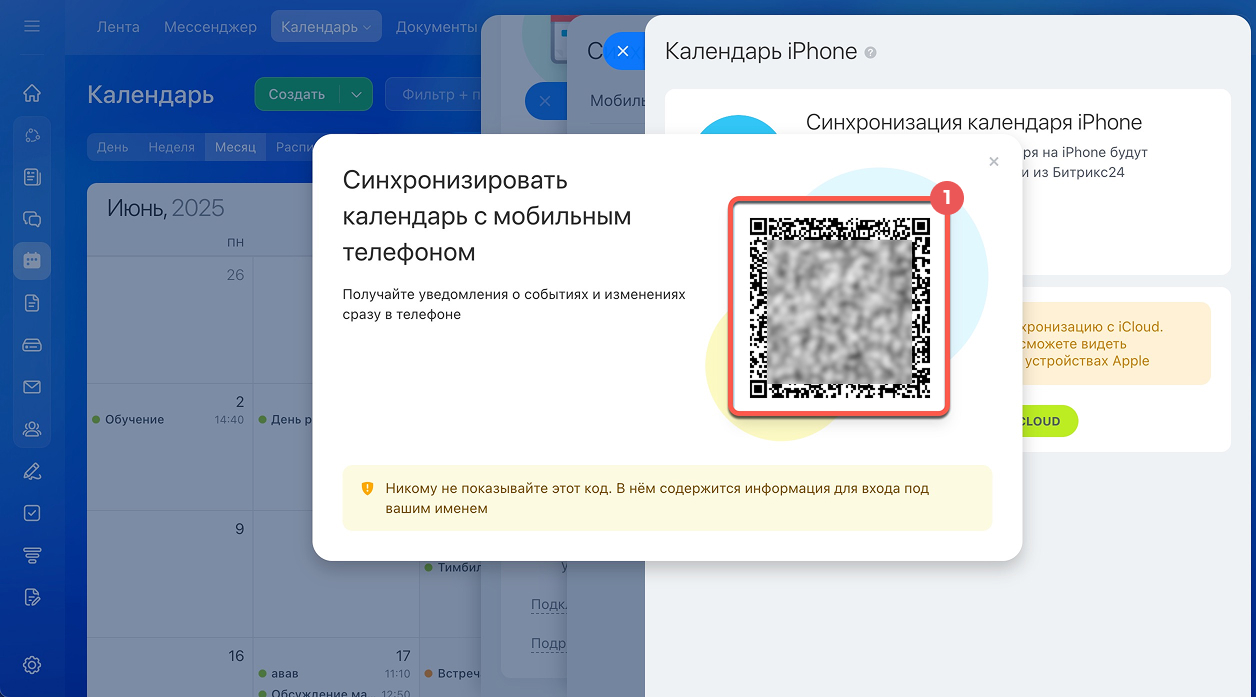Viewport: 1256px width, 697px height.
Task: Click the Фильтр search field
Action: [x=435, y=95]
